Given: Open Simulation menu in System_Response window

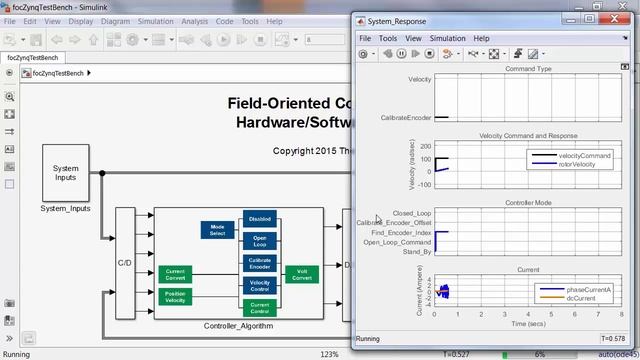Looking at the screenshot, I should [447, 38].
